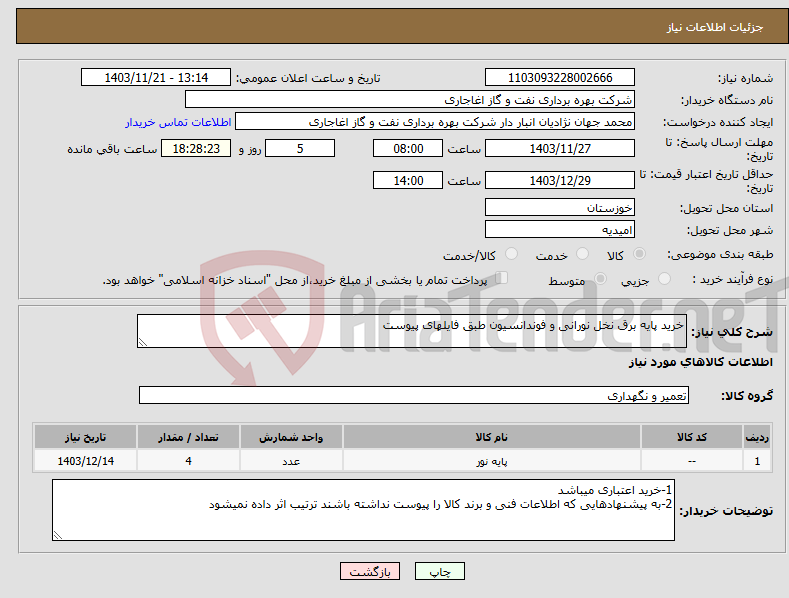The width and height of the screenshot is (789, 598).
Task: Open the اطلاعات تماس خریدار link
Action: coord(178,122)
